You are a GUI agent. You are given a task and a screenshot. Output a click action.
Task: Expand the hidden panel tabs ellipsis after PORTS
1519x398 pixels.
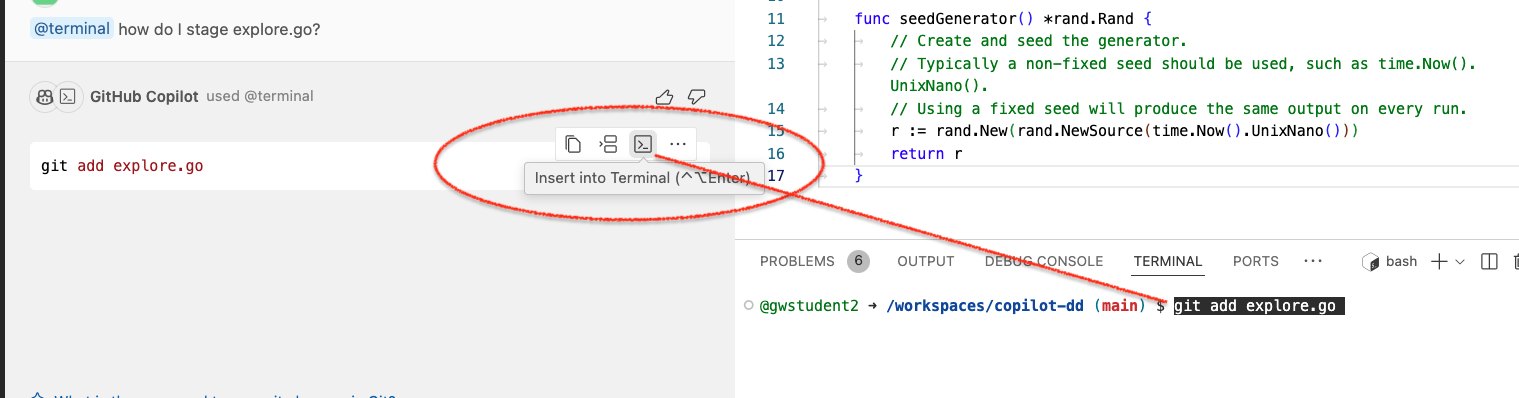[x=1313, y=261]
